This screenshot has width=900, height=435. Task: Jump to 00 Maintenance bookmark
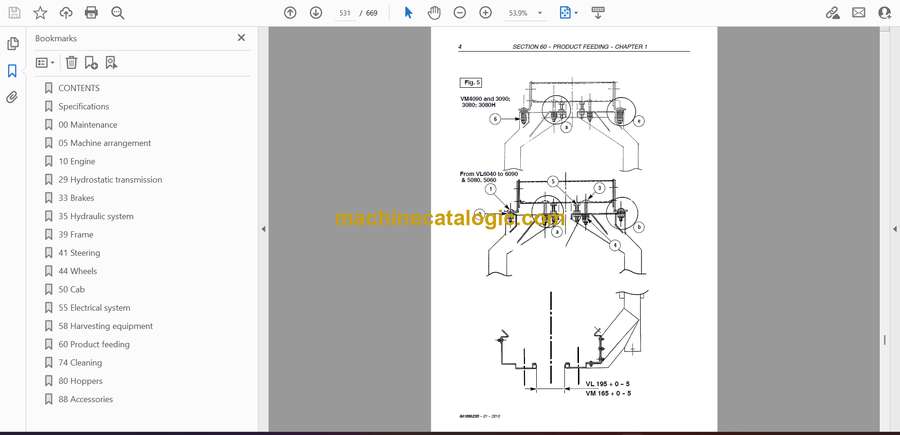click(88, 125)
